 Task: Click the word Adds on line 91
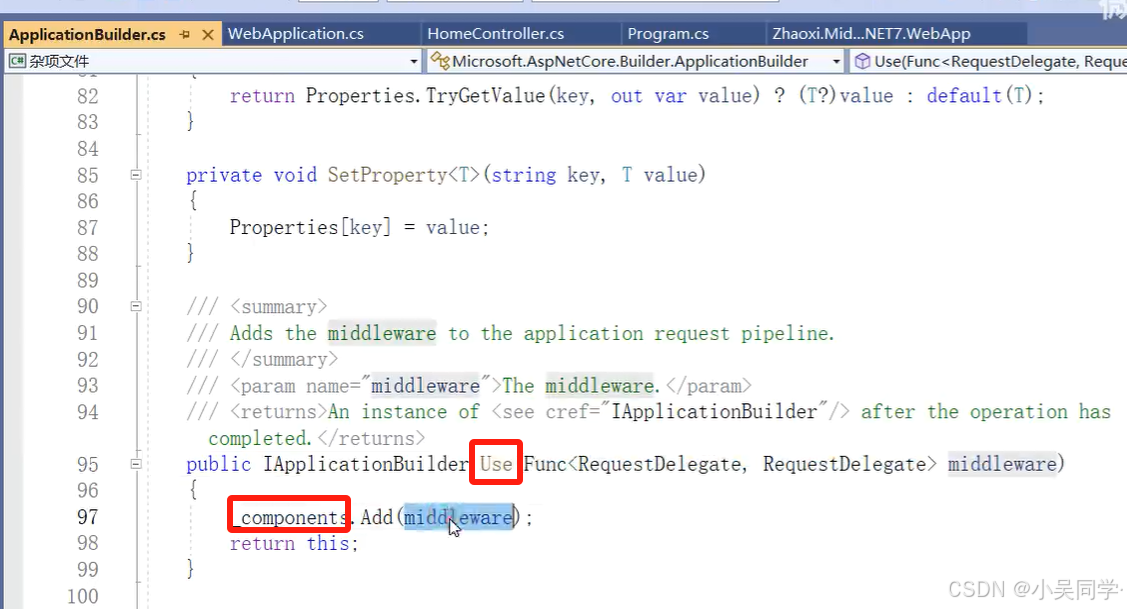[x=252, y=333]
